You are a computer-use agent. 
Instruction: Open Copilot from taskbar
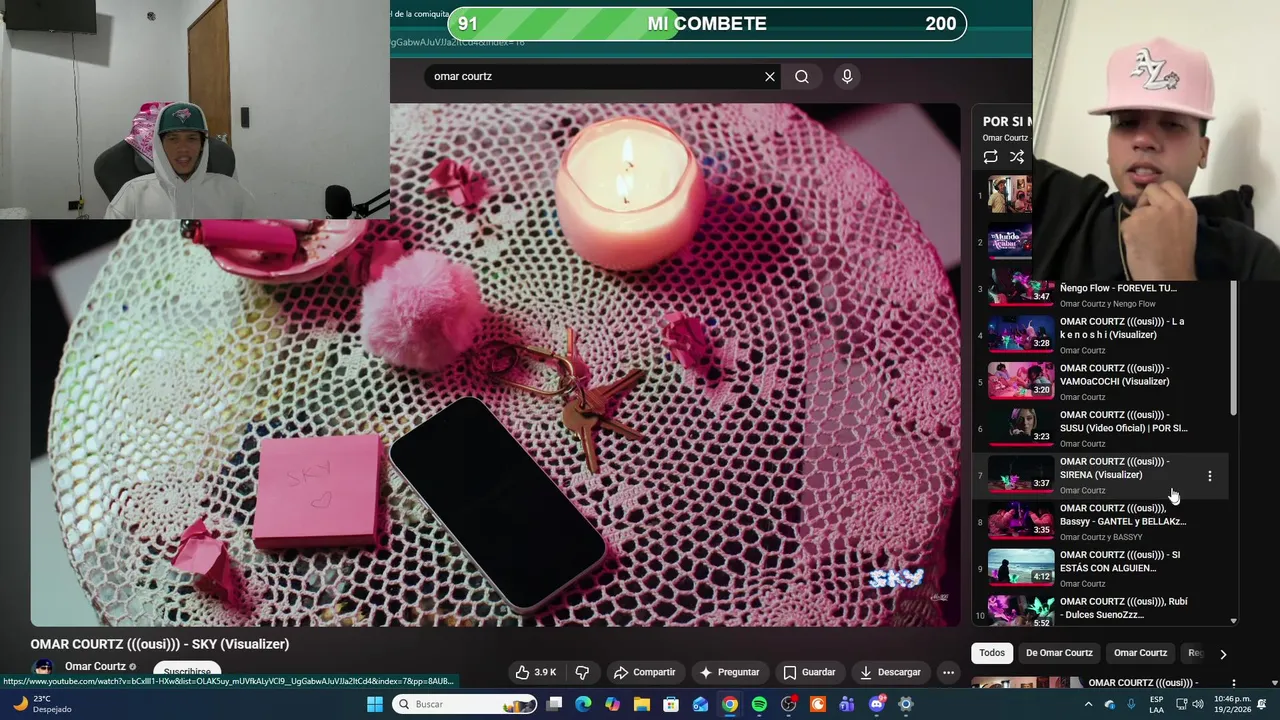click(x=612, y=704)
